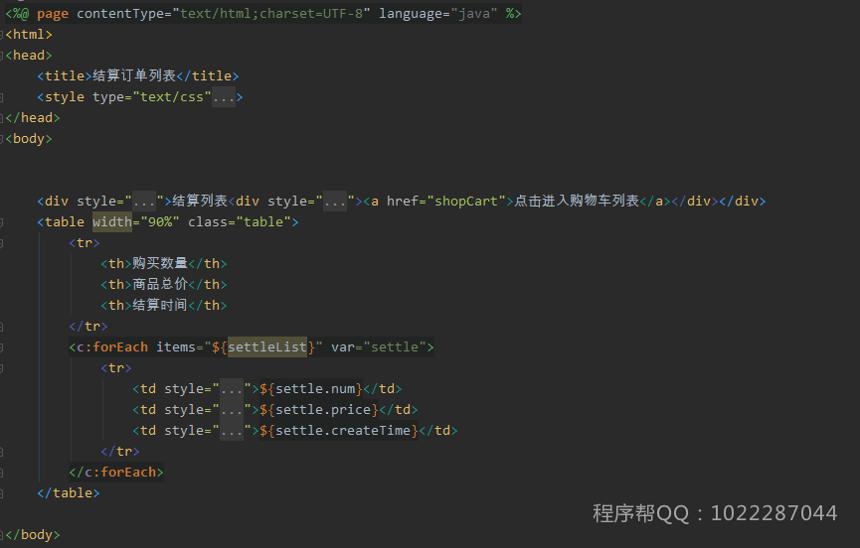Click the 商品总价 table header line
This screenshot has width=860, height=548.
point(163,285)
